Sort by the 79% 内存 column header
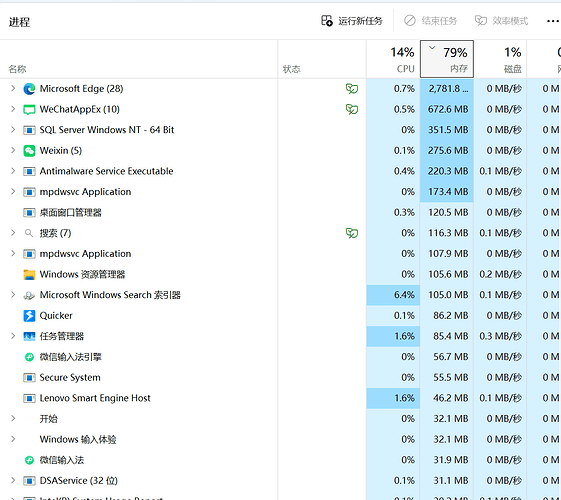561x500 pixels. [447, 59]
